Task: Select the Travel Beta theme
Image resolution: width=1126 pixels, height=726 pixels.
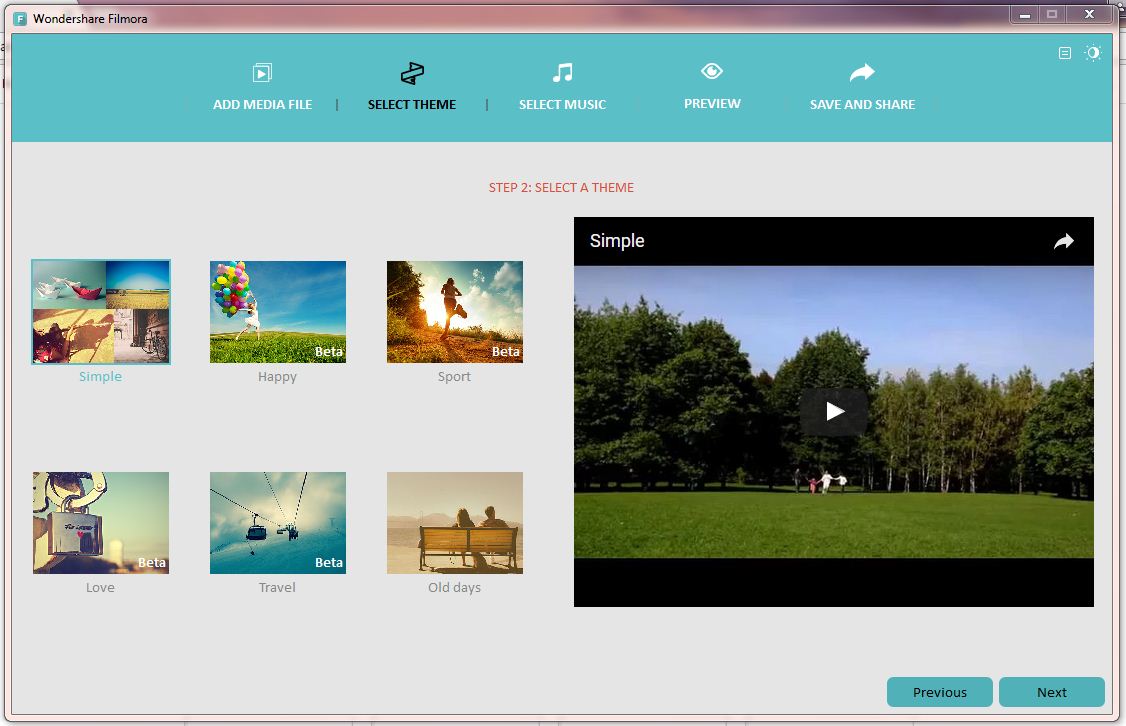Action: click(x=277, y=522)
